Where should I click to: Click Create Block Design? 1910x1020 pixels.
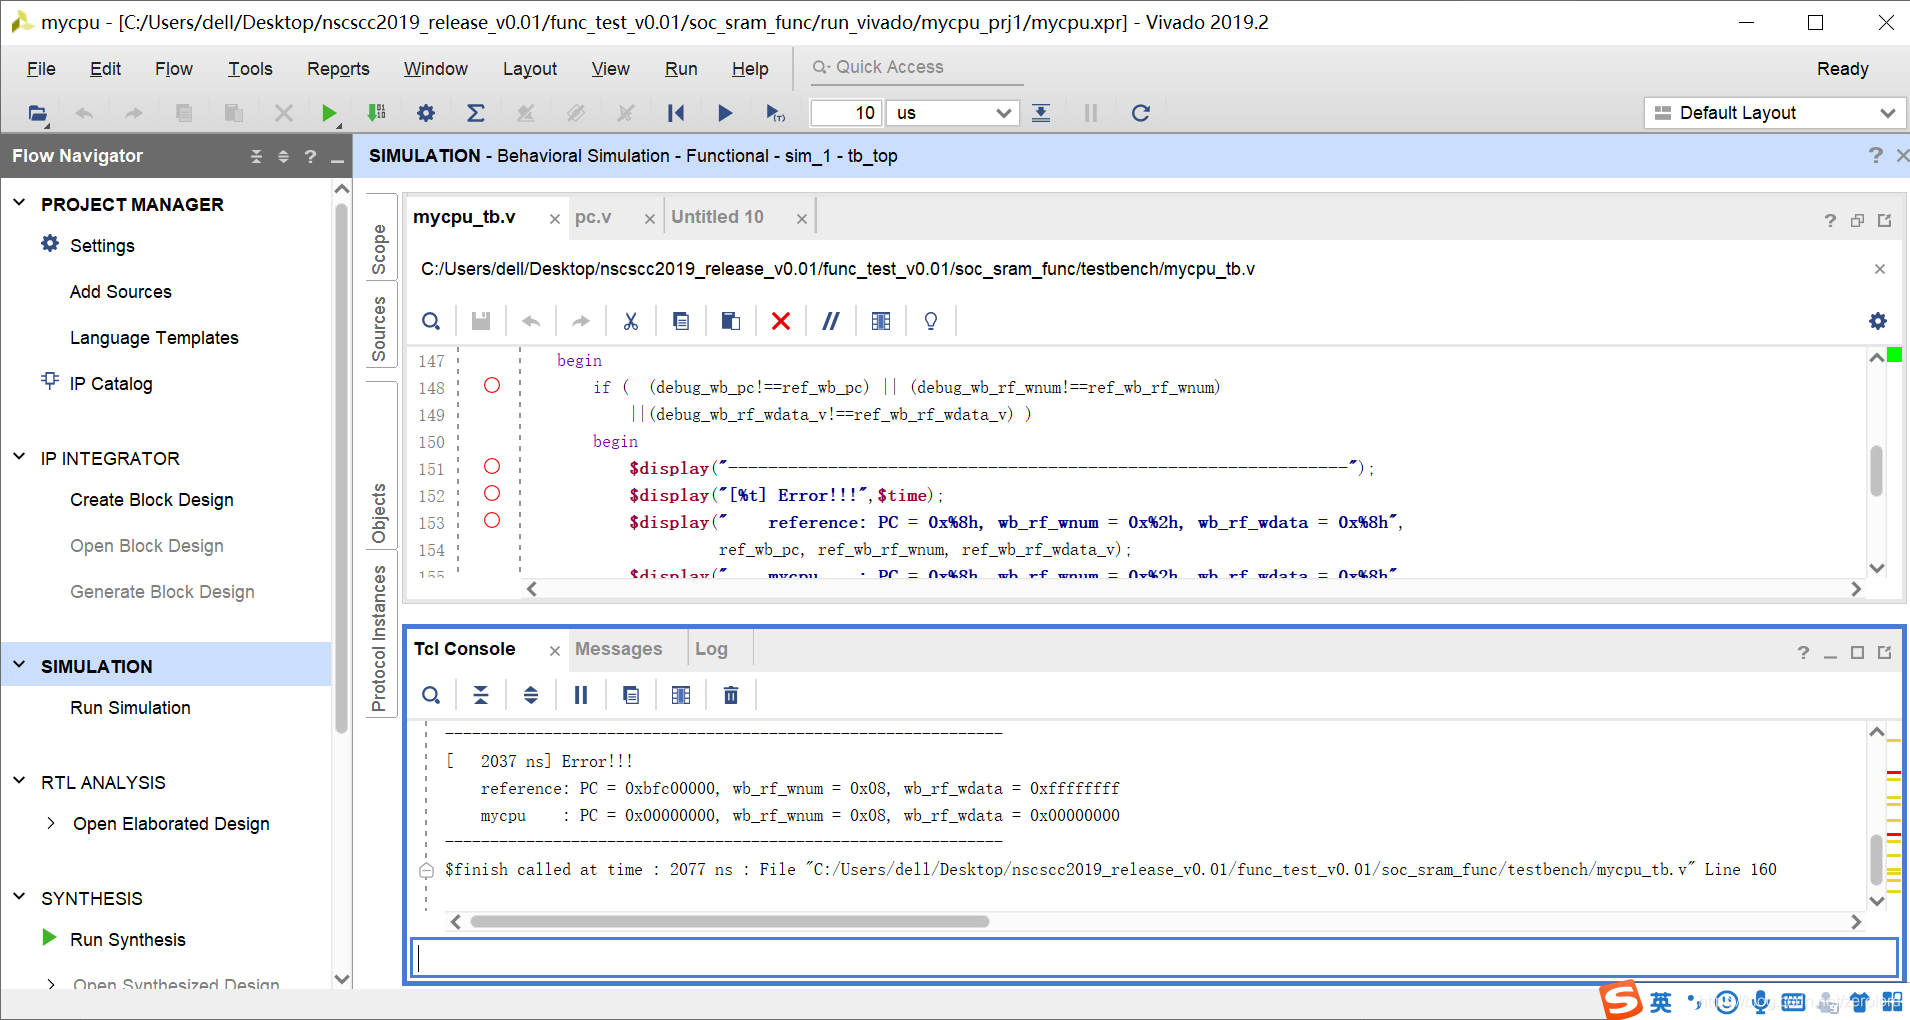(x=152, y=500)
